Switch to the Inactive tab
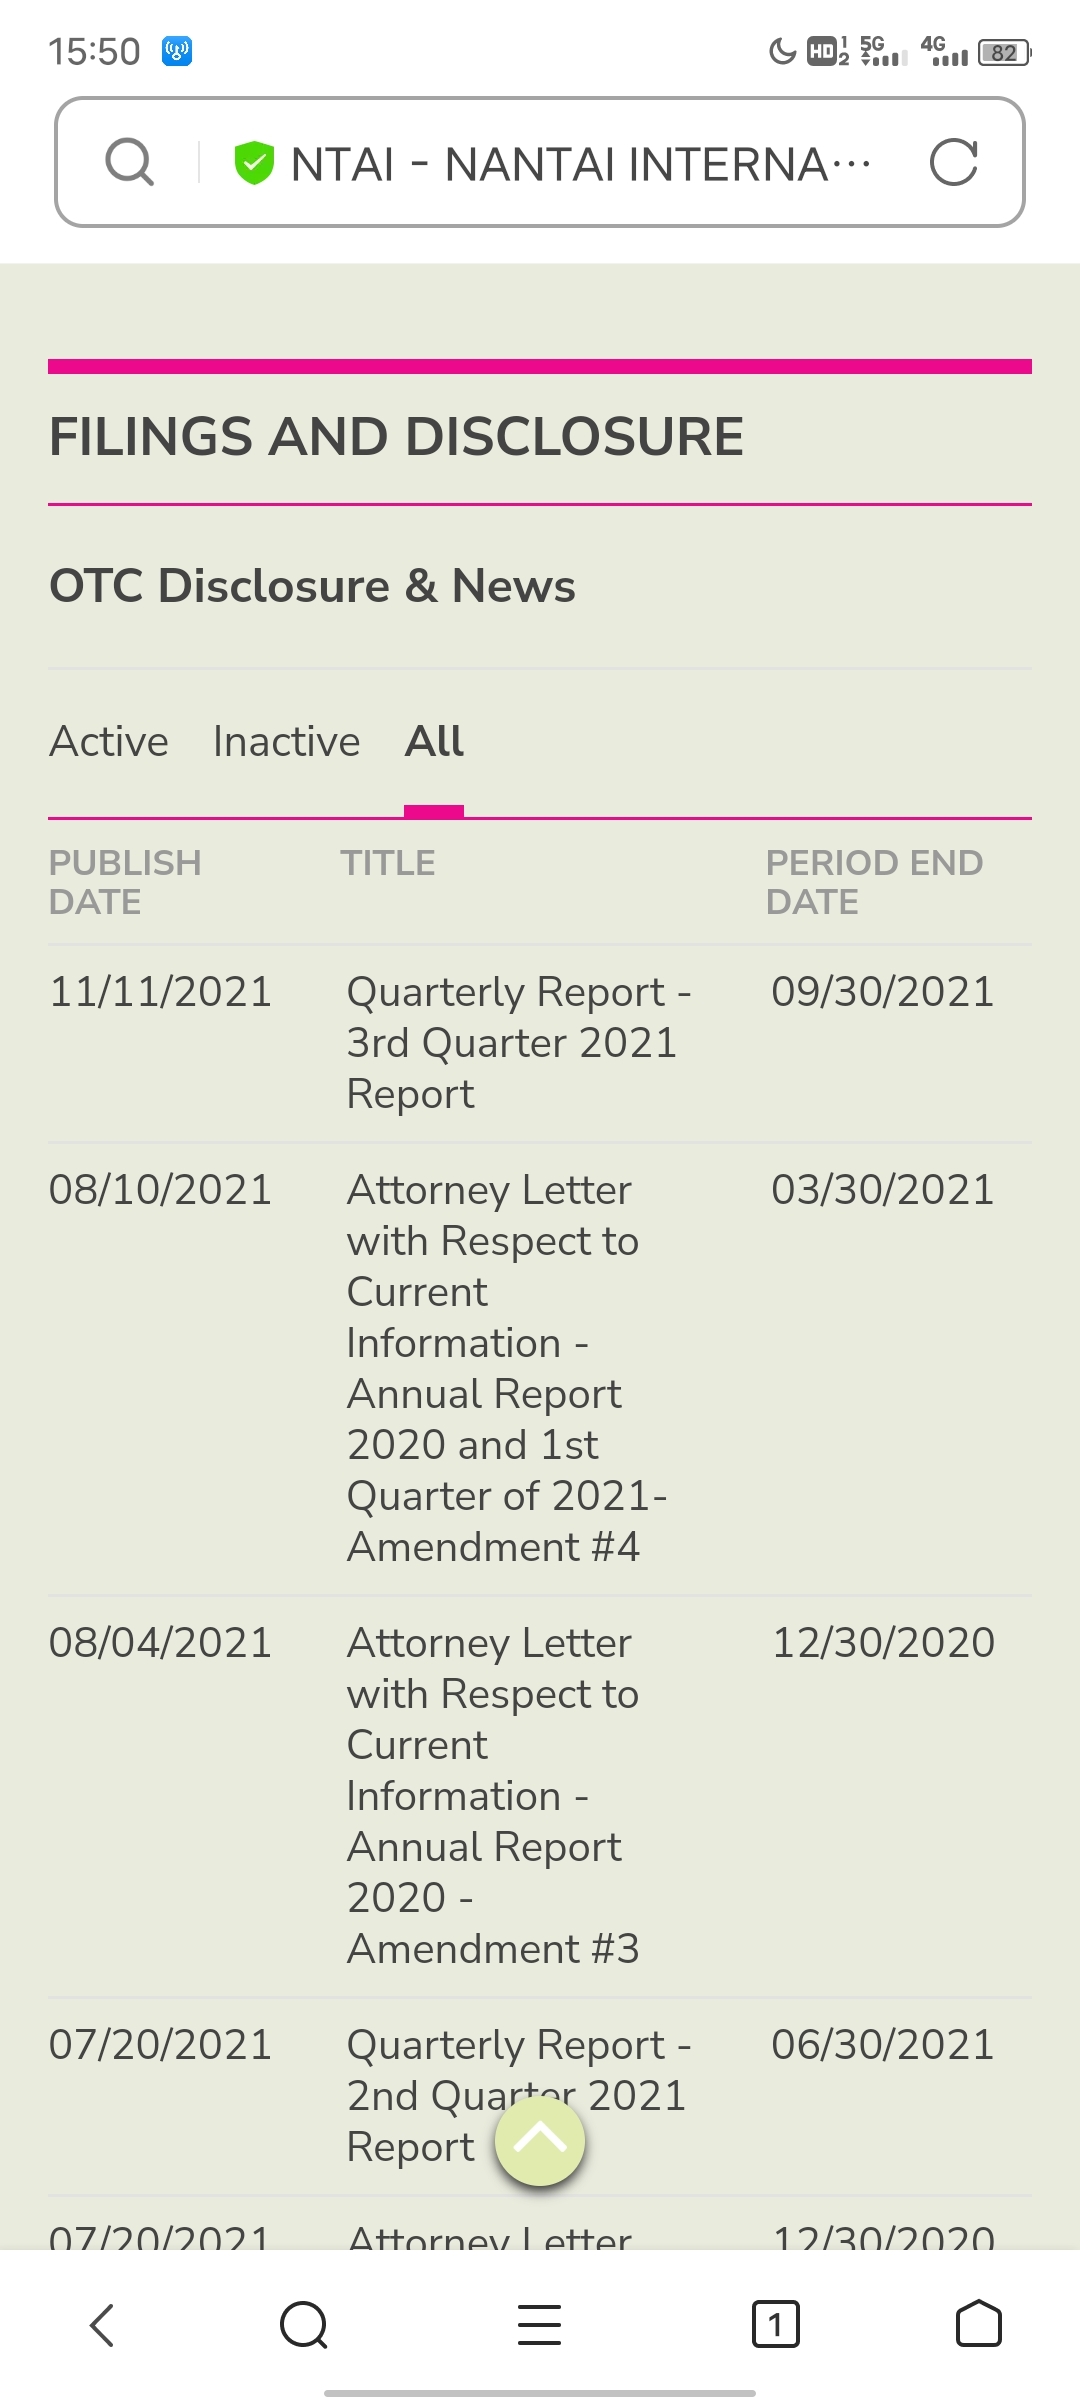The height and width of the screenshot is (2400, 1080). point(286,742)
